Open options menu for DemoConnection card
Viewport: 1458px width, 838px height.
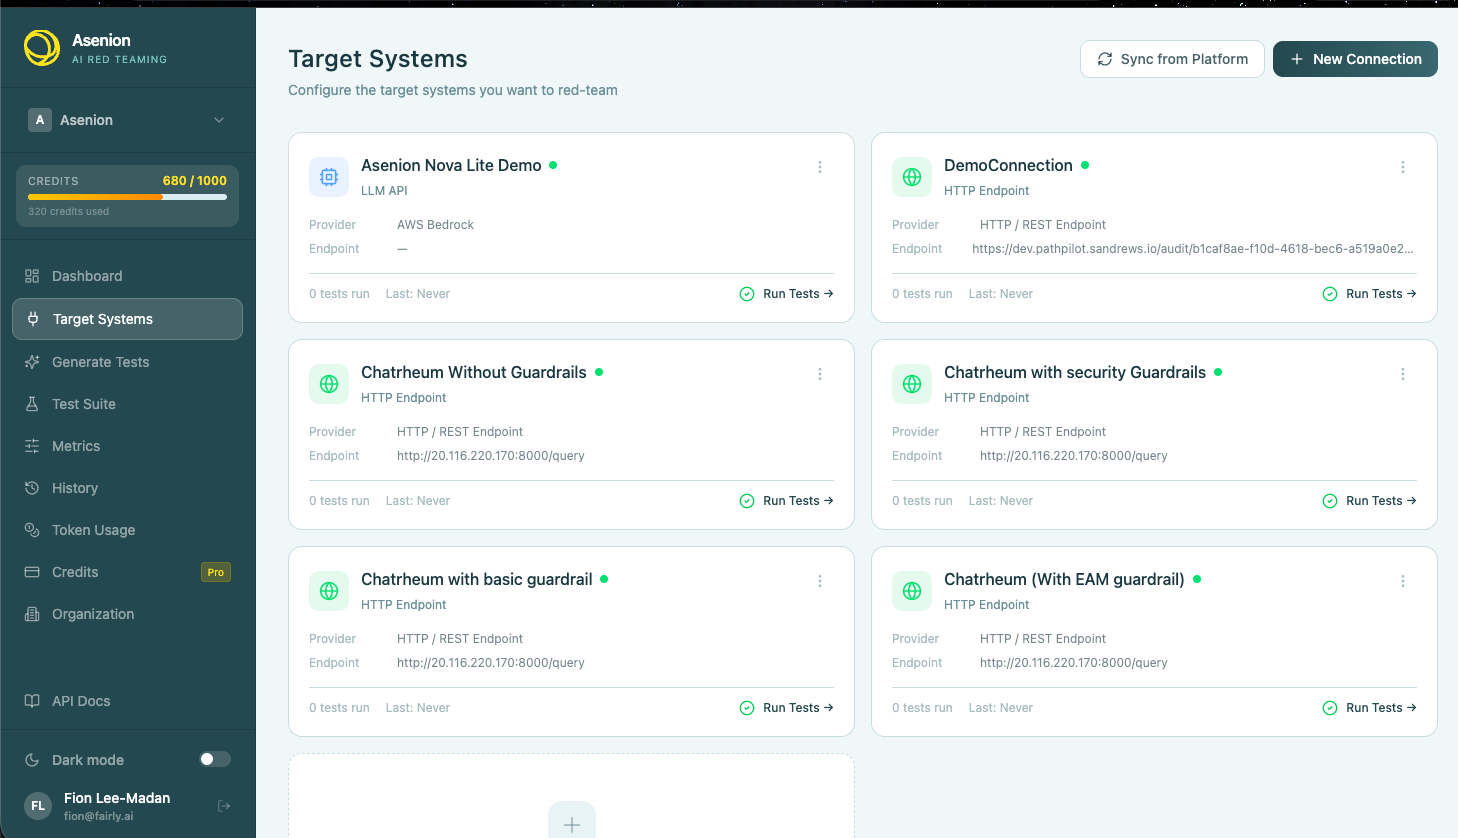pos(1403,167)
